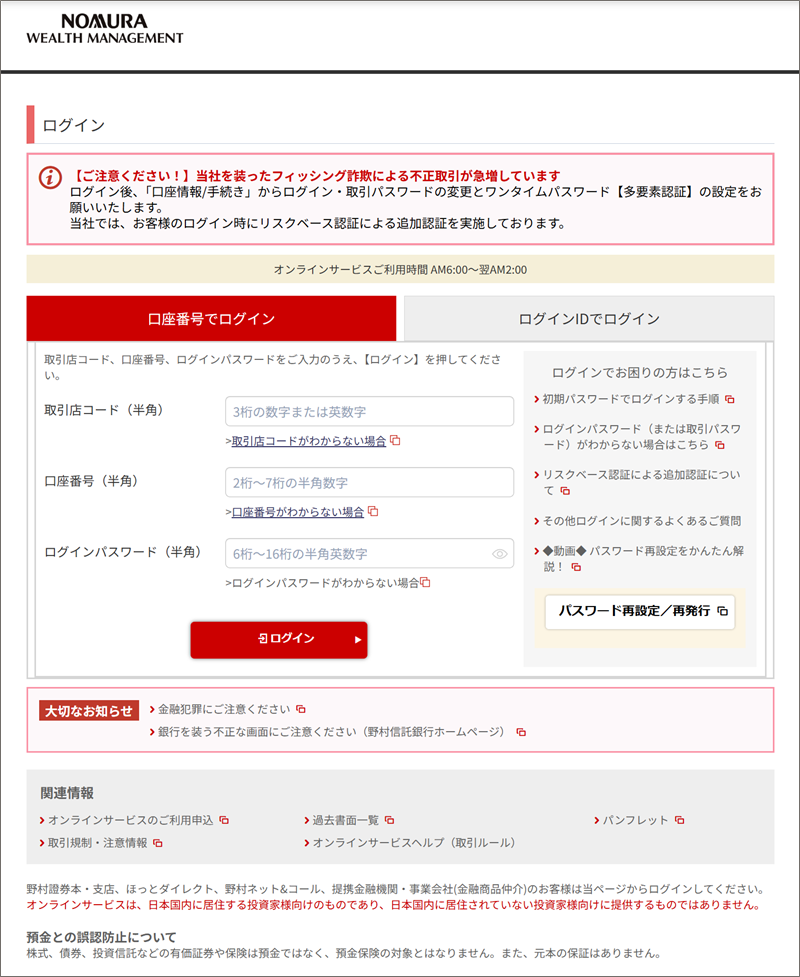Switch to 口座番号でログイン tab
Viewport: 800px width, 977px height.
pos(211,319)
